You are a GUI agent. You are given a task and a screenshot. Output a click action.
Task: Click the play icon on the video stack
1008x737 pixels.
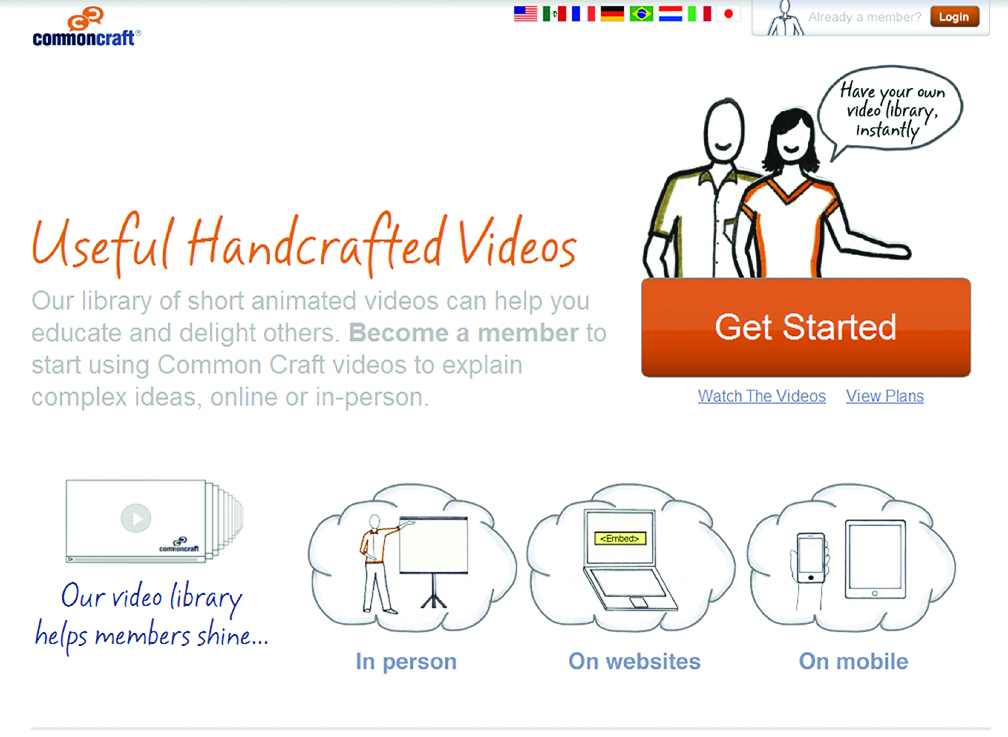[x=135, y=517]
